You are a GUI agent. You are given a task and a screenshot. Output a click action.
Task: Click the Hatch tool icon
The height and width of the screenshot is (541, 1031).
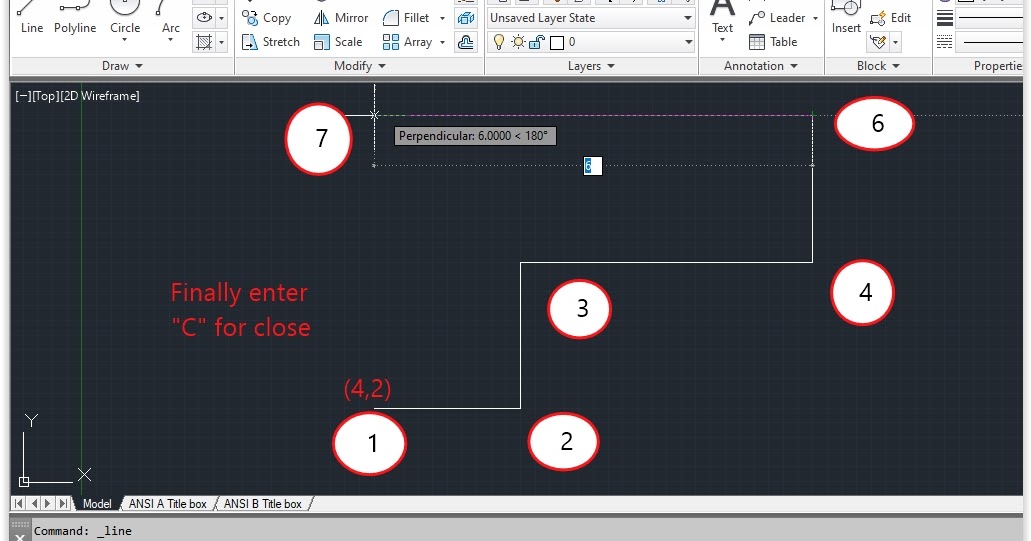click(204, 42)
